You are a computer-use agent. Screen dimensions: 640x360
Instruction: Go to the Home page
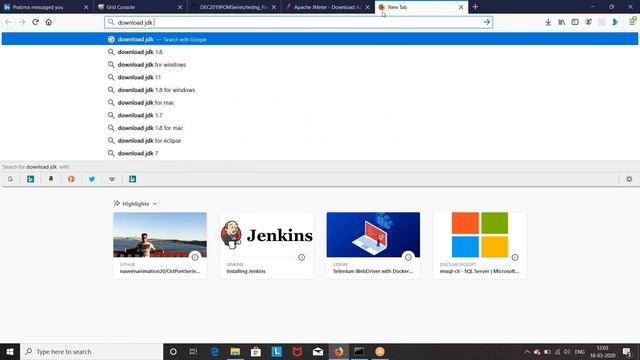49,22
